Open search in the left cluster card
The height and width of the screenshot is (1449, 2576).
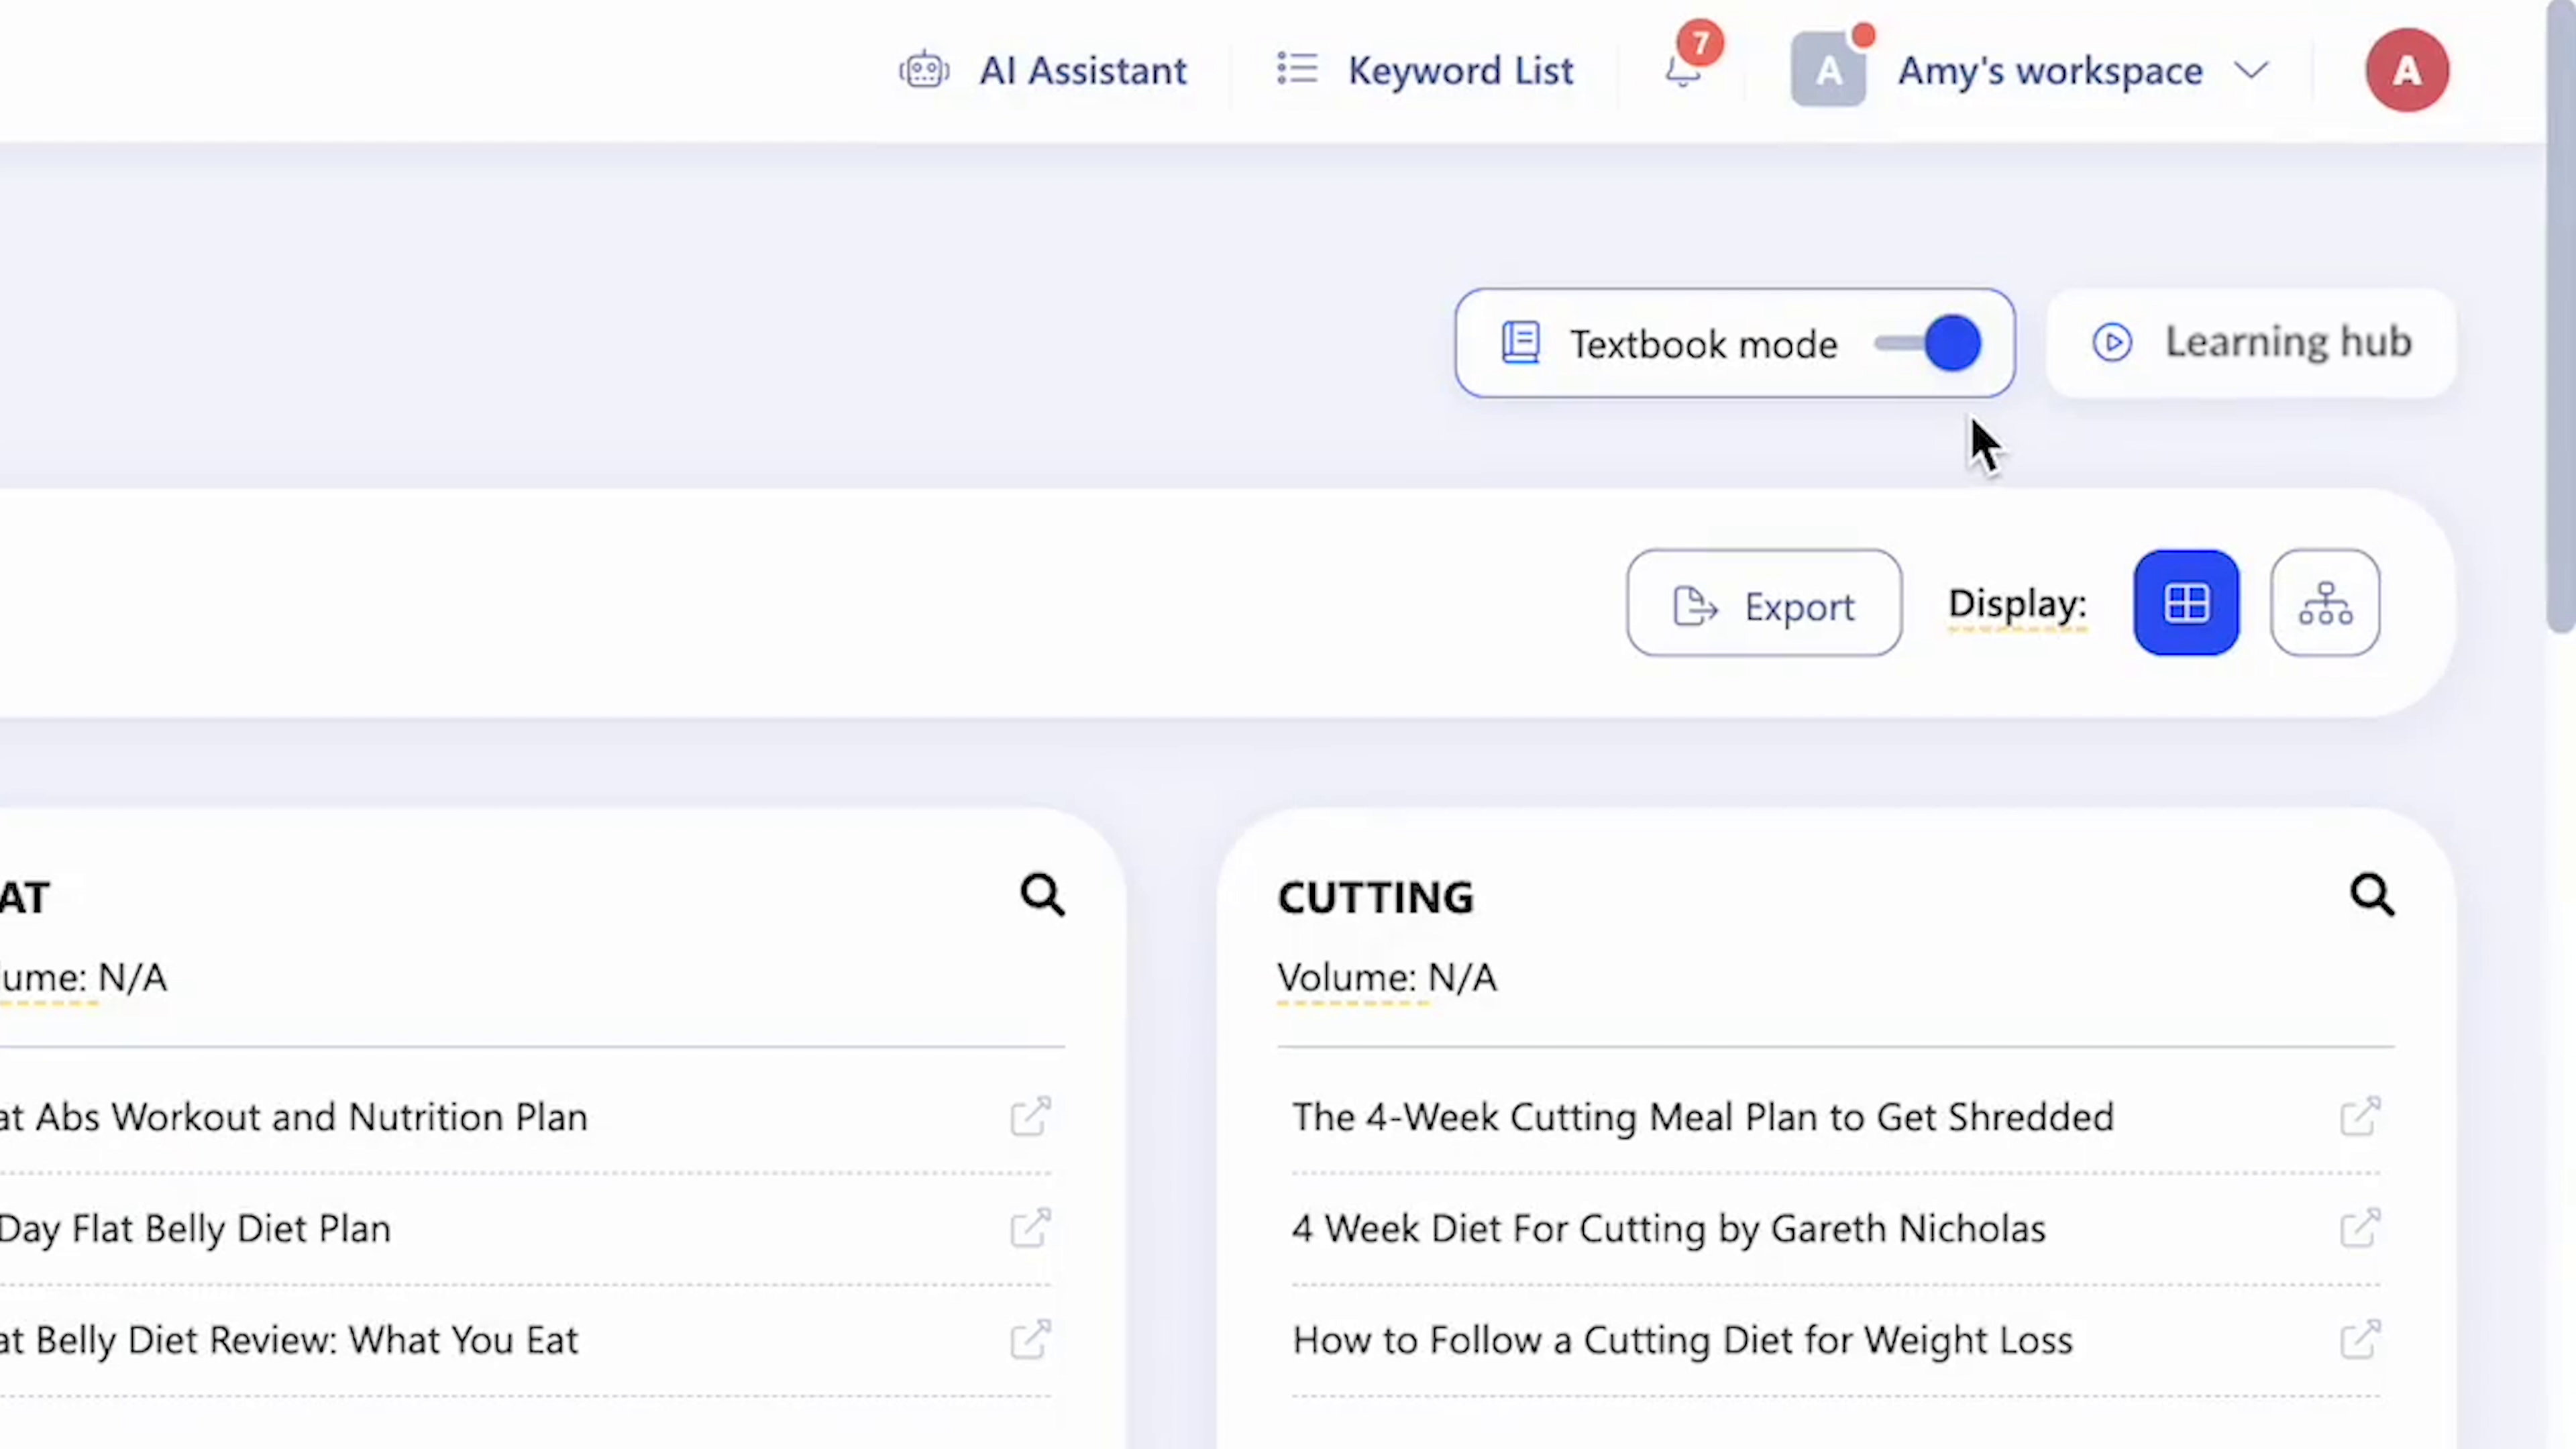[x=1042, y=893]
